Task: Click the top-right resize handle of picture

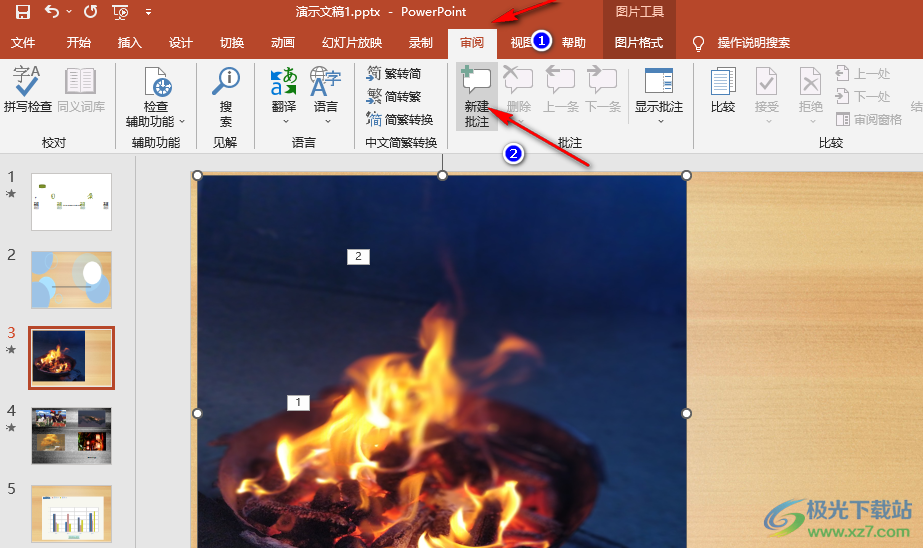Action: (686, 175)
